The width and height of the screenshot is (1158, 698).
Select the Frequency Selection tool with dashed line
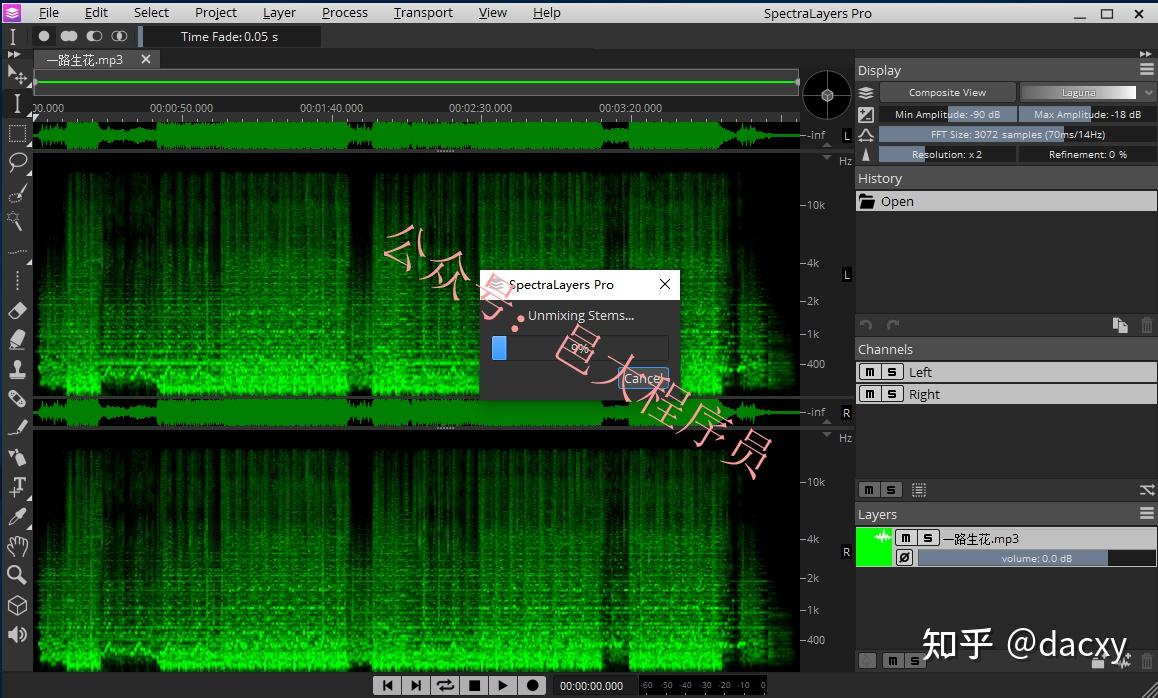[x=16, y=252]
